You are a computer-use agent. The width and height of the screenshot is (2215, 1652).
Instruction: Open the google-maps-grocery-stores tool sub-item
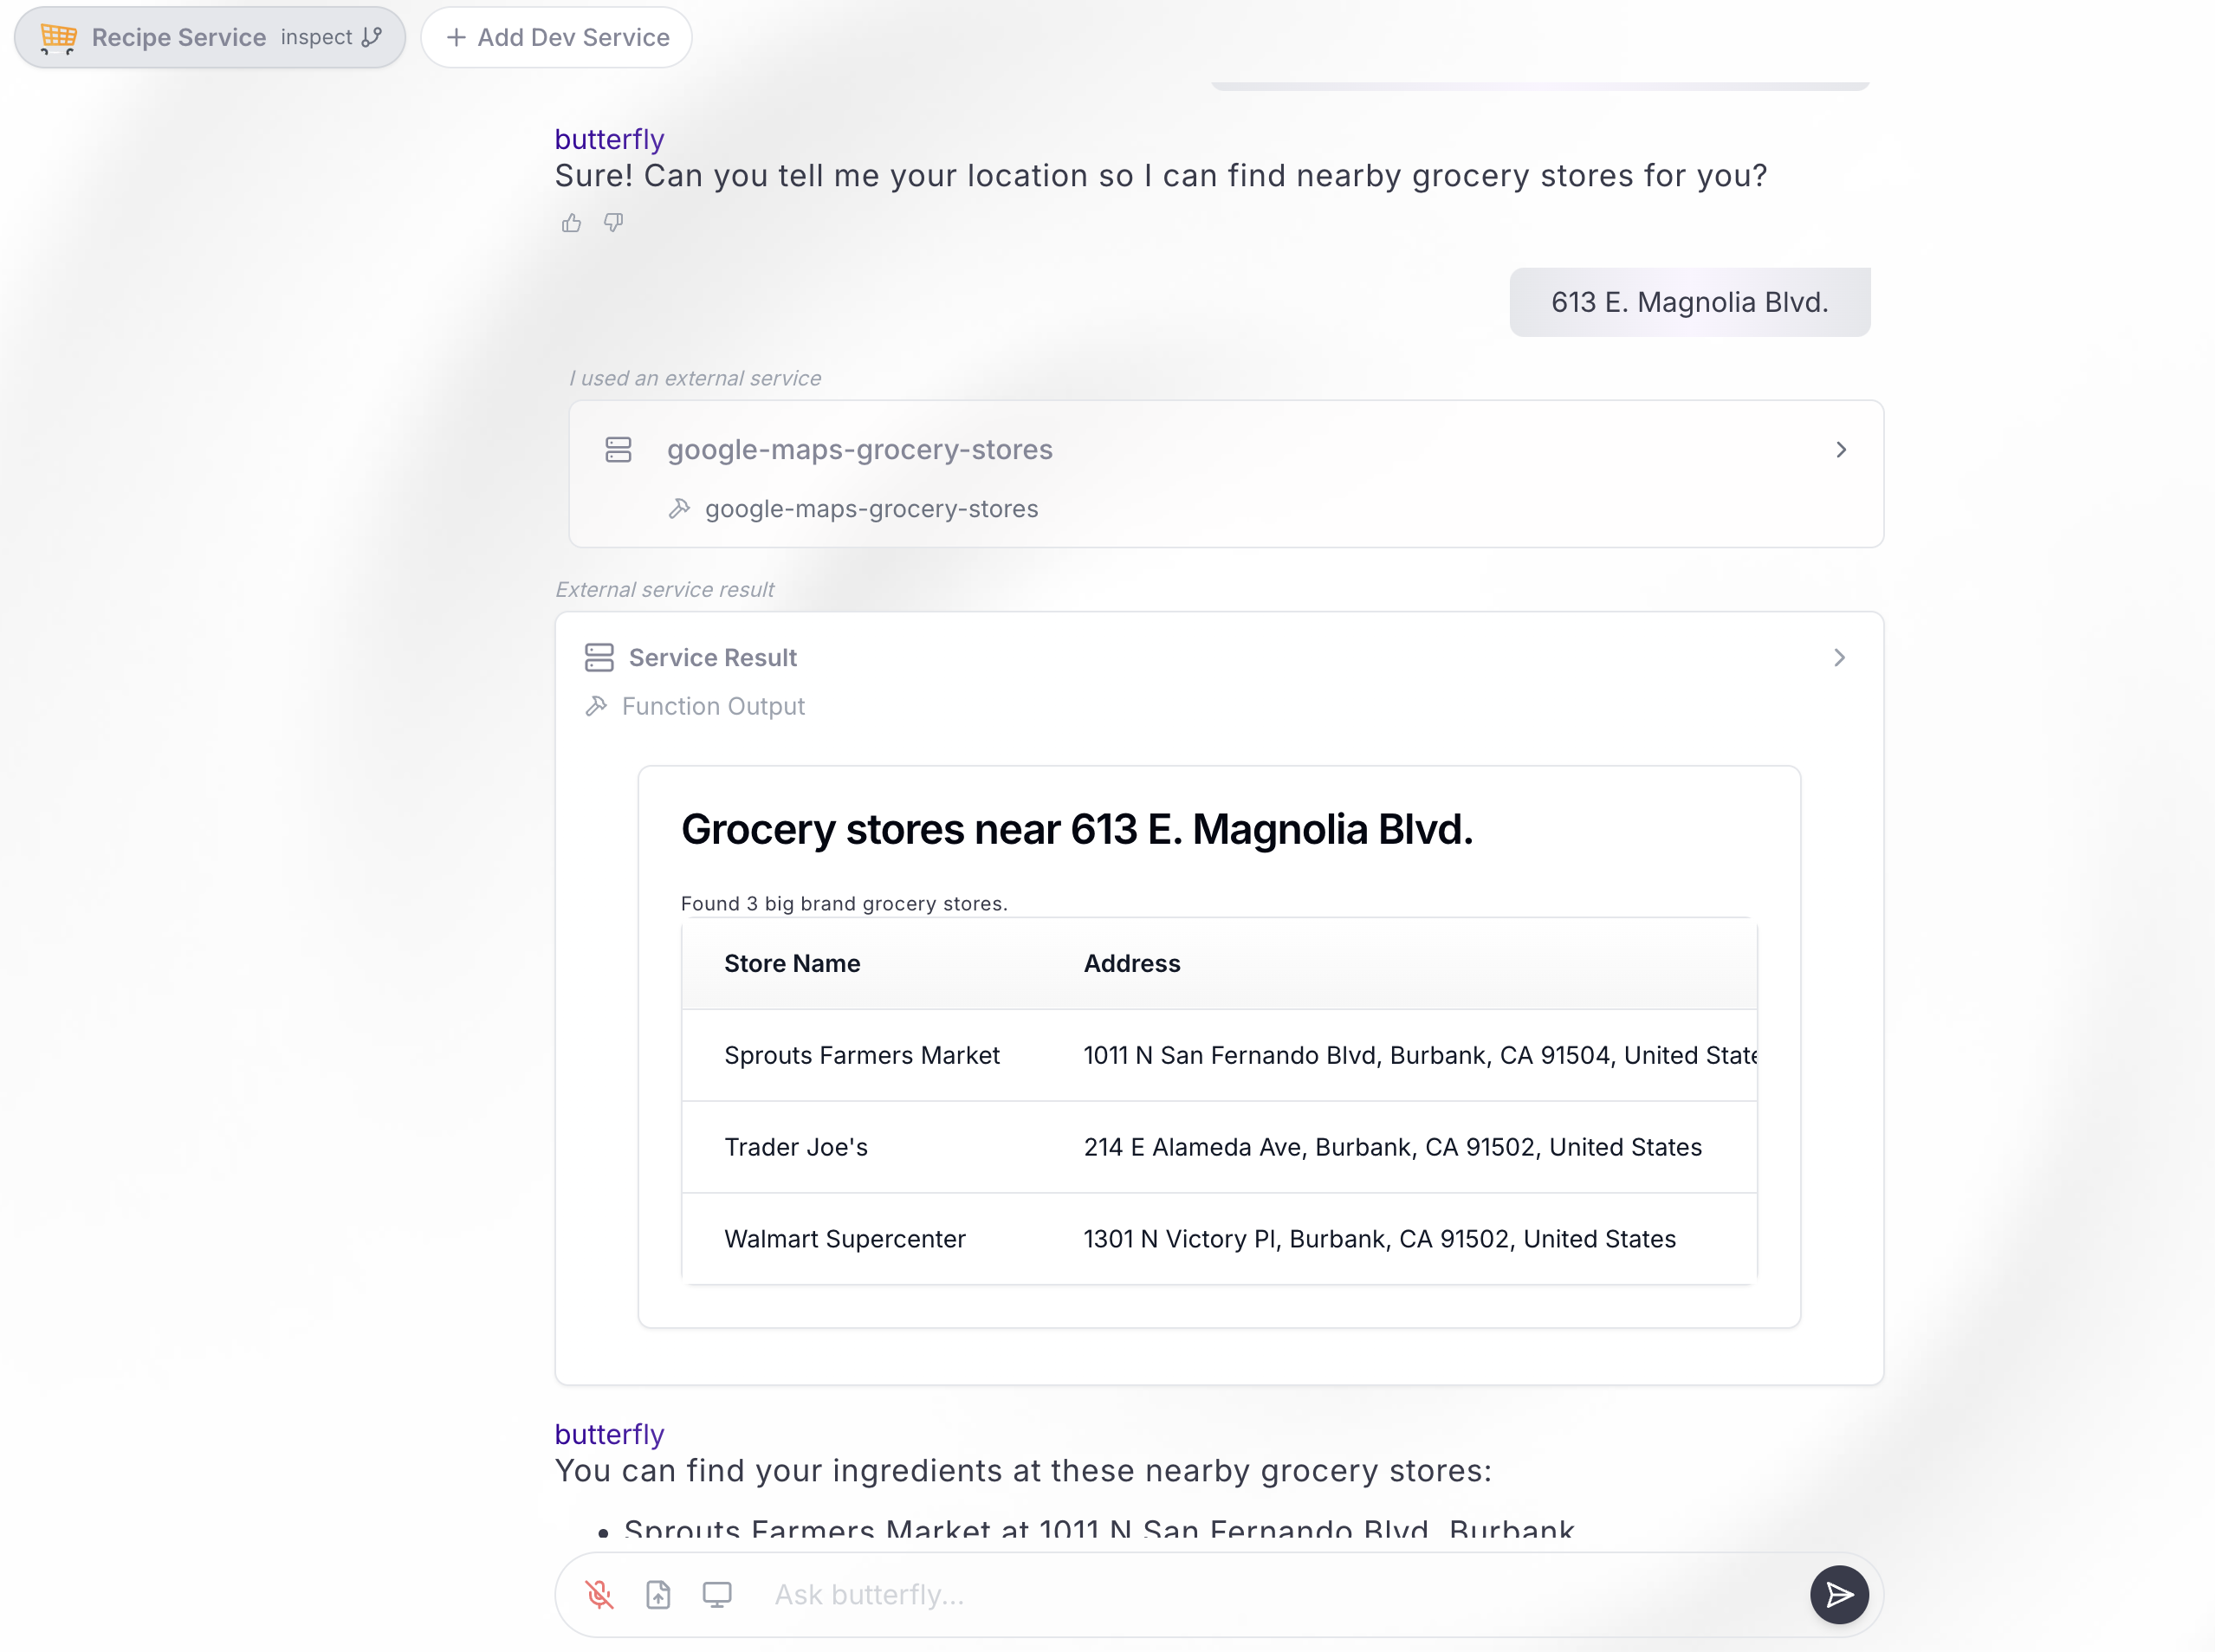tap(871, 509)
